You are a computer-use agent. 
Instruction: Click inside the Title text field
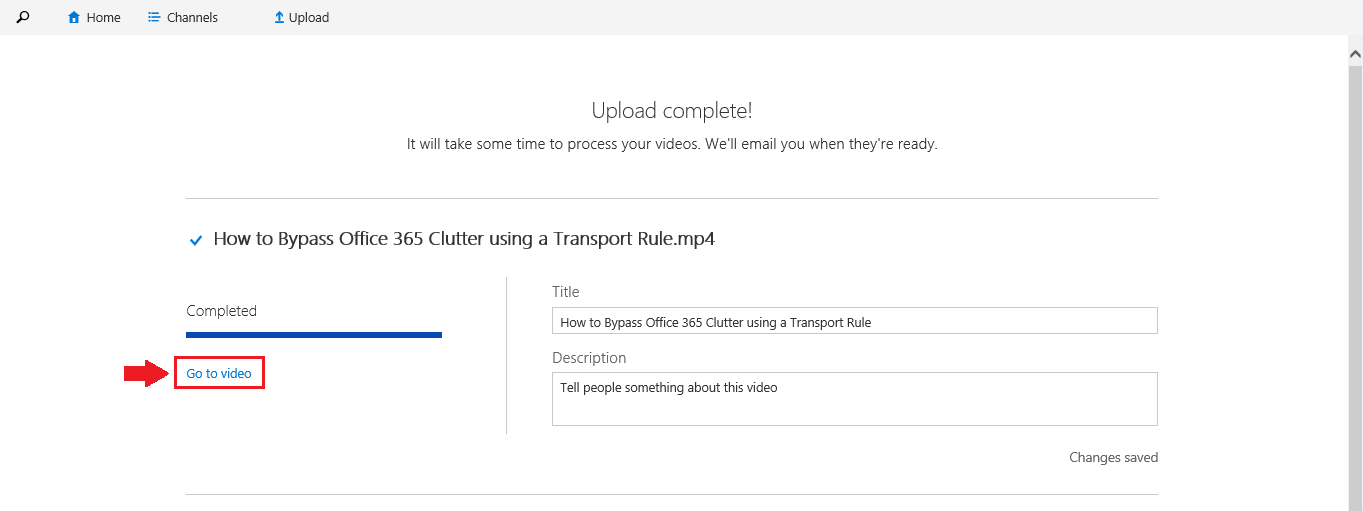pyautogui.click(x=854, y=321)
